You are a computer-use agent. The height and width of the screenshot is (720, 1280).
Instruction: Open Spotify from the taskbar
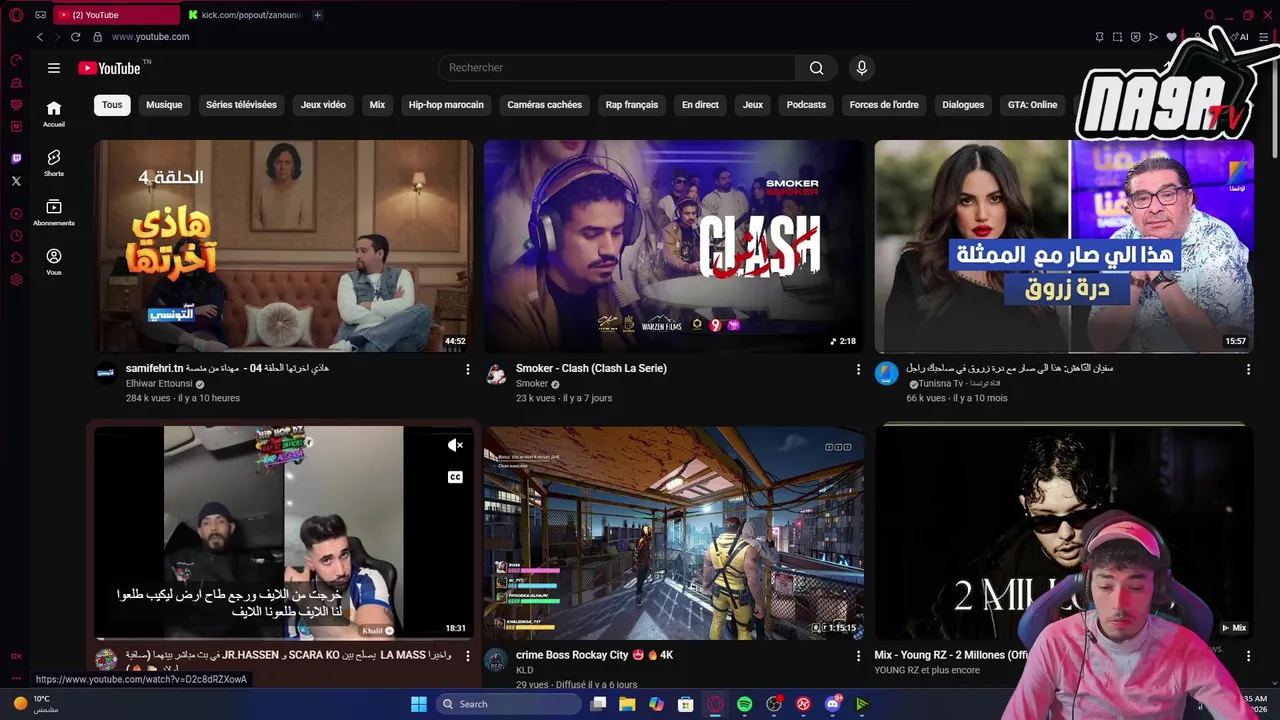tap(744, 704)
